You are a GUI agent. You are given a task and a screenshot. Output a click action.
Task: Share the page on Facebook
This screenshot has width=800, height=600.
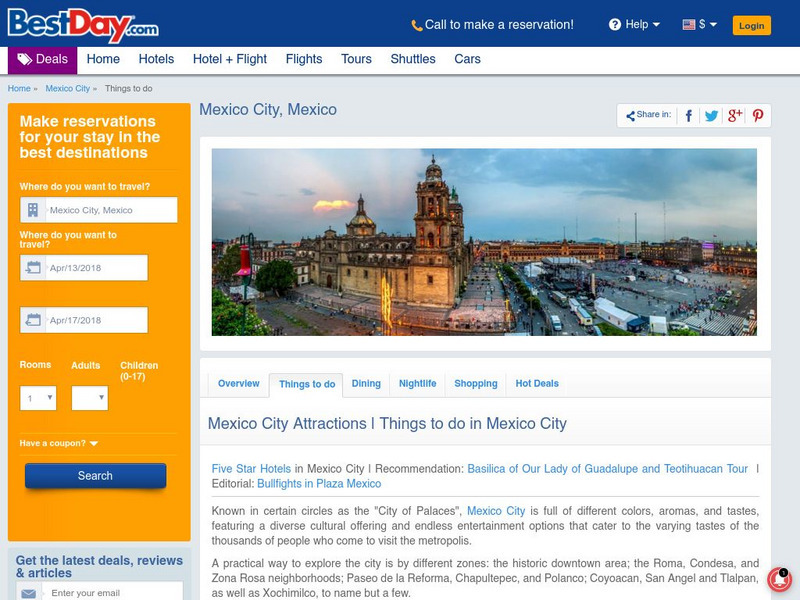pyautogui.click(x=688, y=116)
